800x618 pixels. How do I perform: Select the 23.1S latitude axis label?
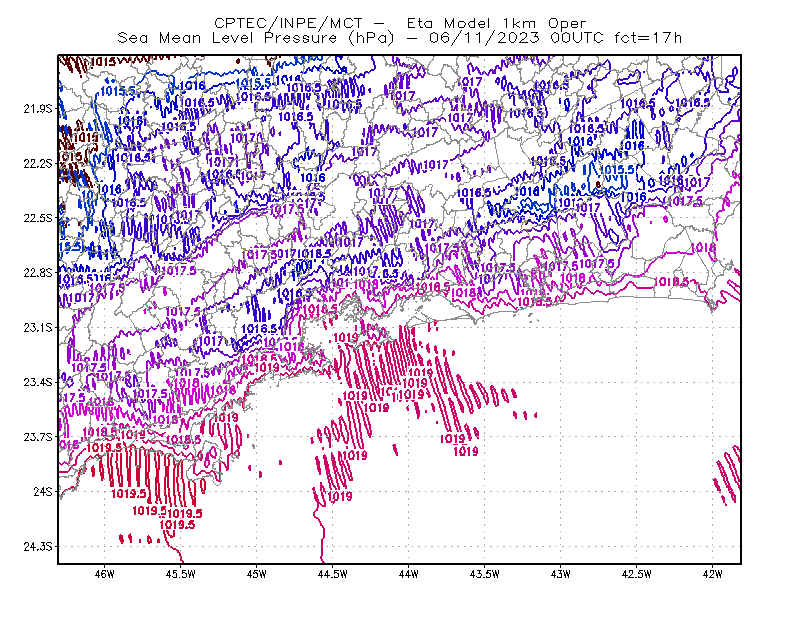coord(38,327)
